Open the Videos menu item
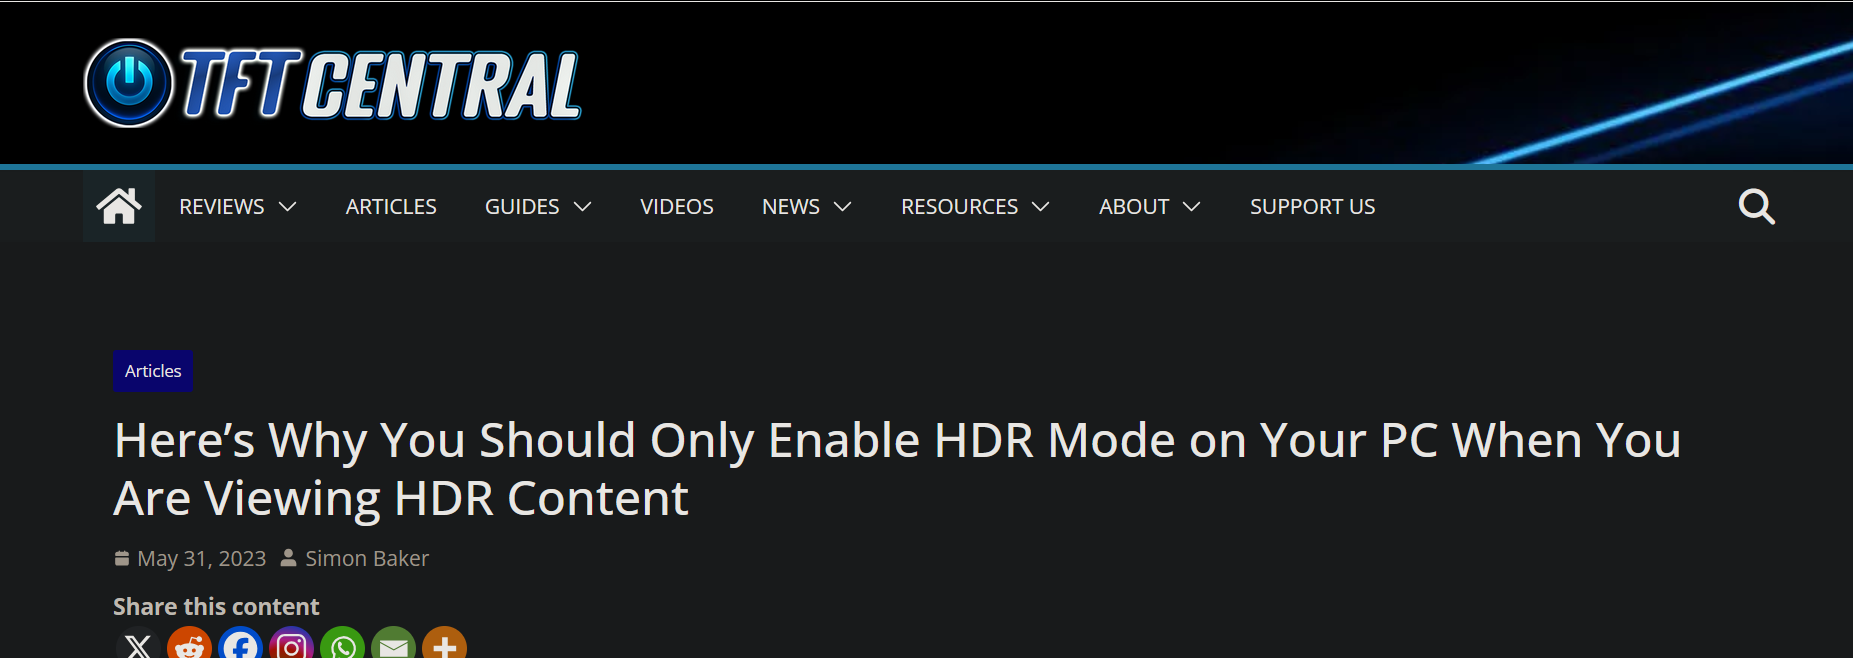 pos(677,207)
